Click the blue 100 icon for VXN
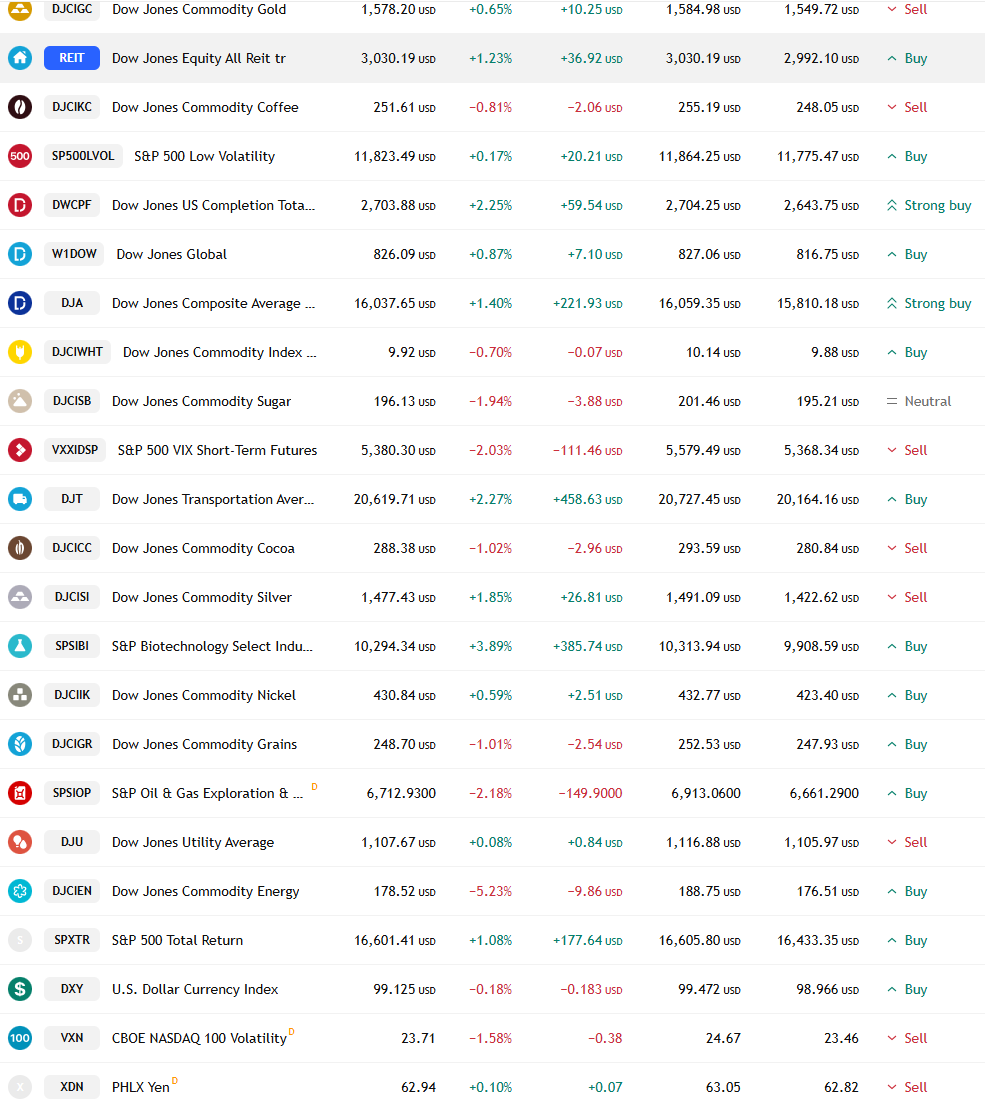 coord(20,1038)
